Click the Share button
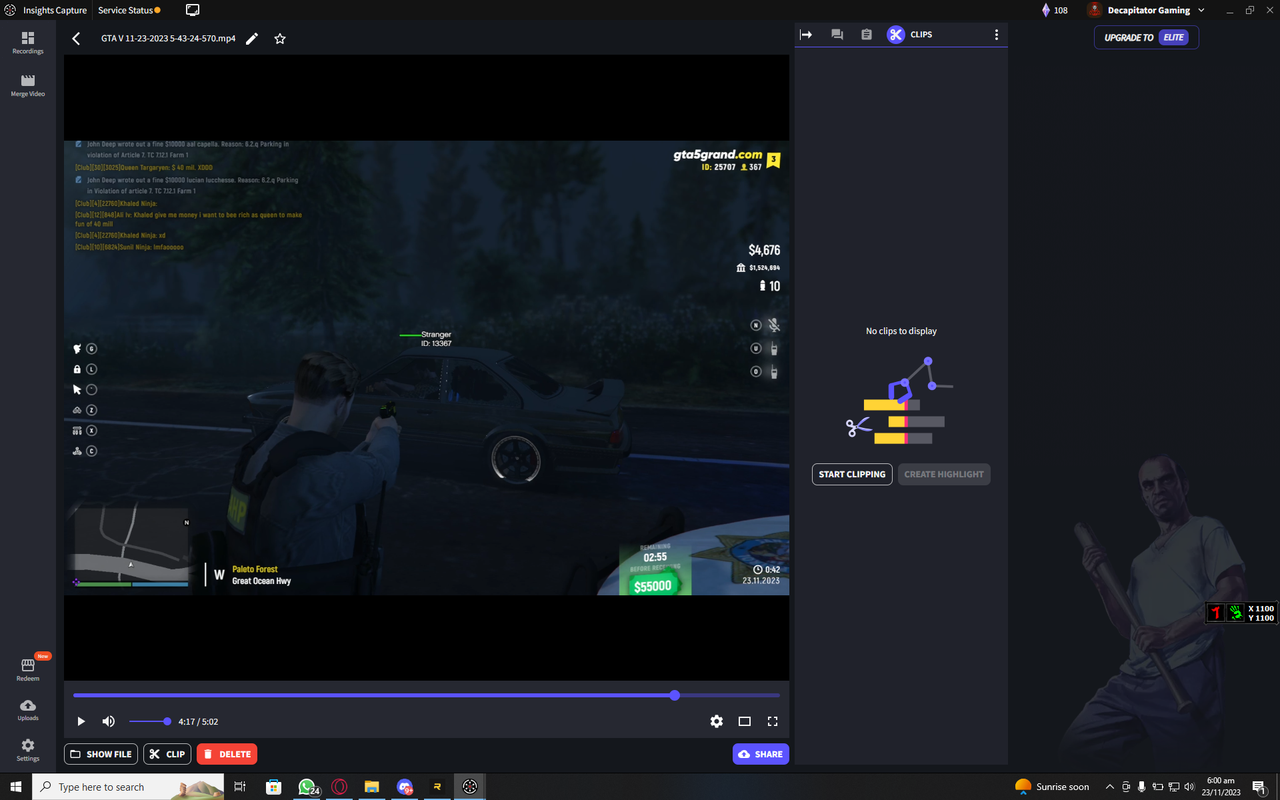Screen dimensions: 1280x800 tap(760, 754)
